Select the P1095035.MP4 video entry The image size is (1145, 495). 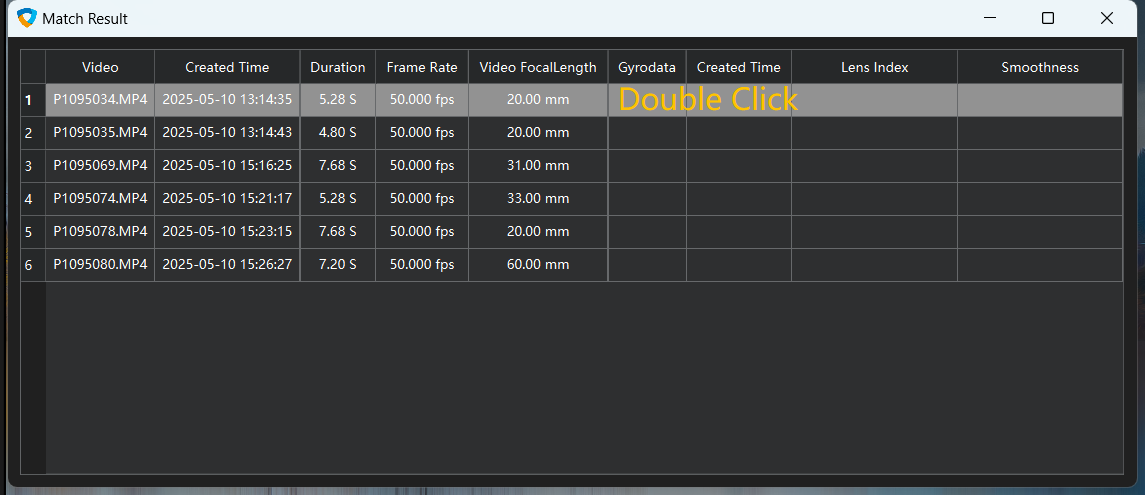tap(100, 133)
